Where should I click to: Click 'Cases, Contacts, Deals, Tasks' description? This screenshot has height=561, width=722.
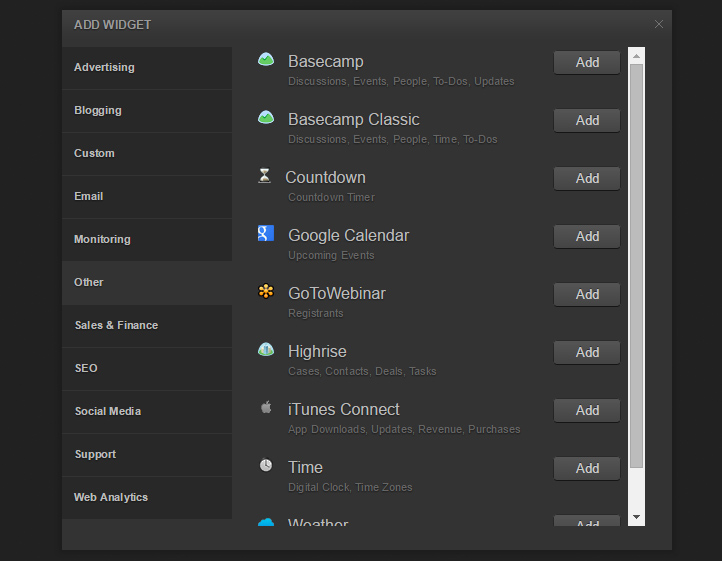pos(362,371)
